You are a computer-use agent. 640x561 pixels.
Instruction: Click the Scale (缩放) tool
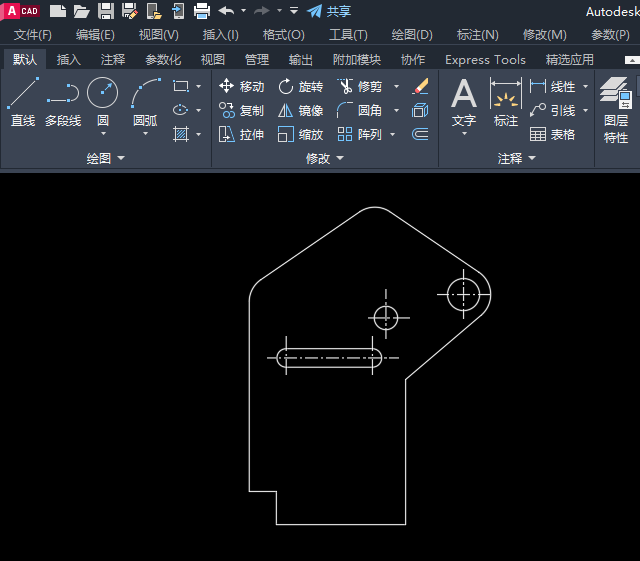pos(301,134)
